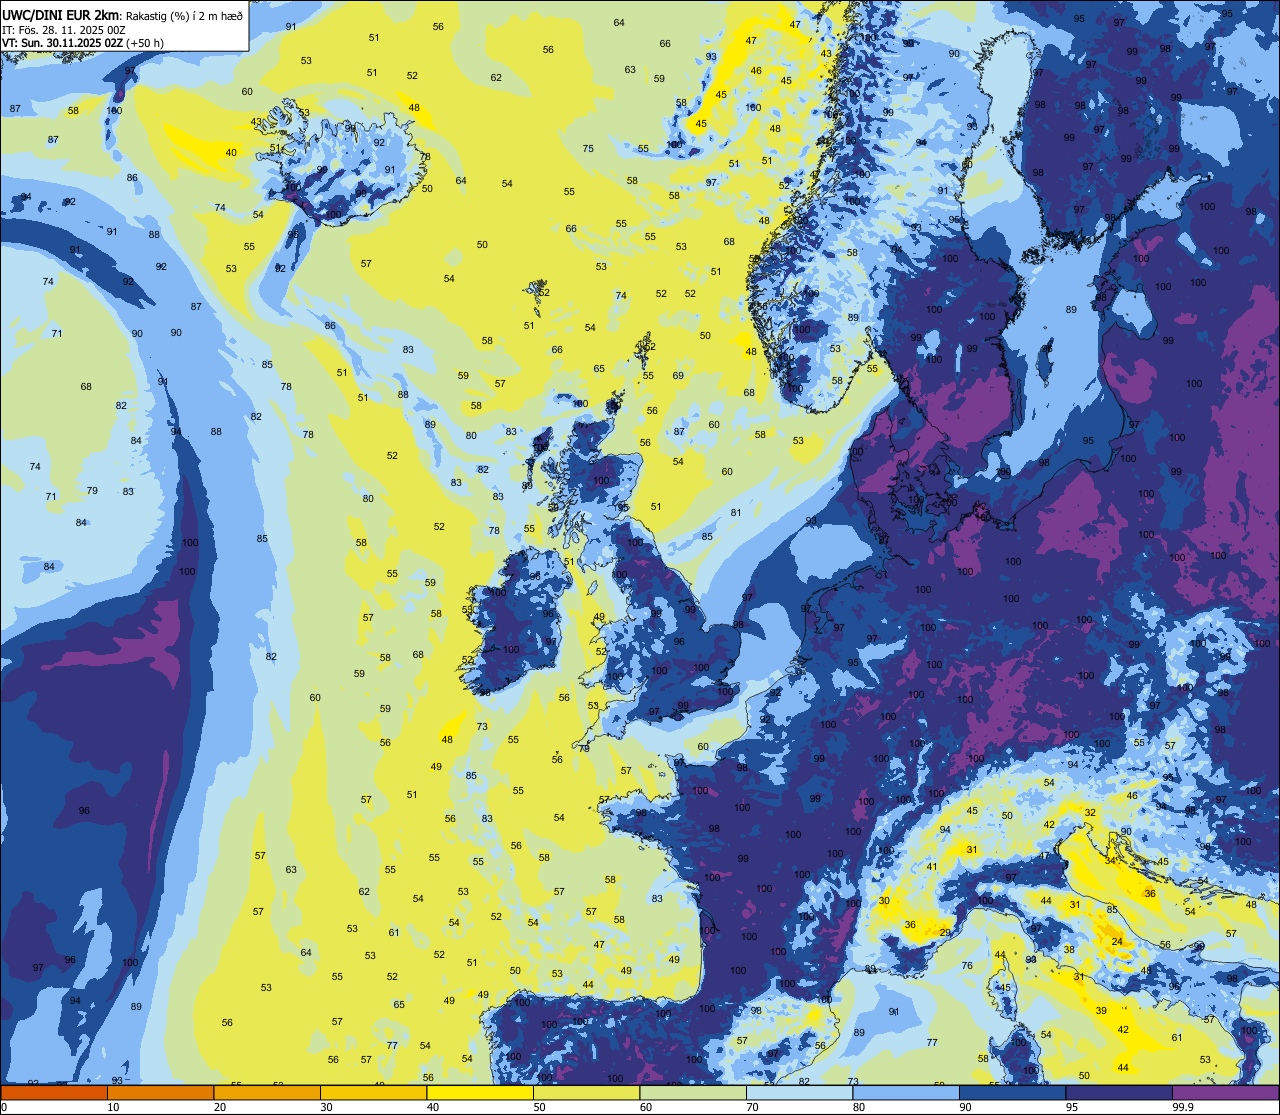Click the 60–70 pale green legend swatch
The height and width of the screenshot is (1115, 1280).
693,1092
